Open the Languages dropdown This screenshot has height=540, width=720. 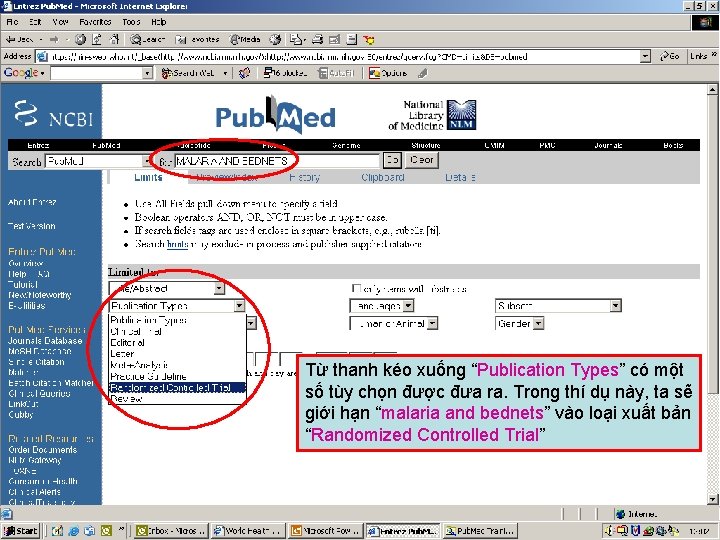click(382, 306)
